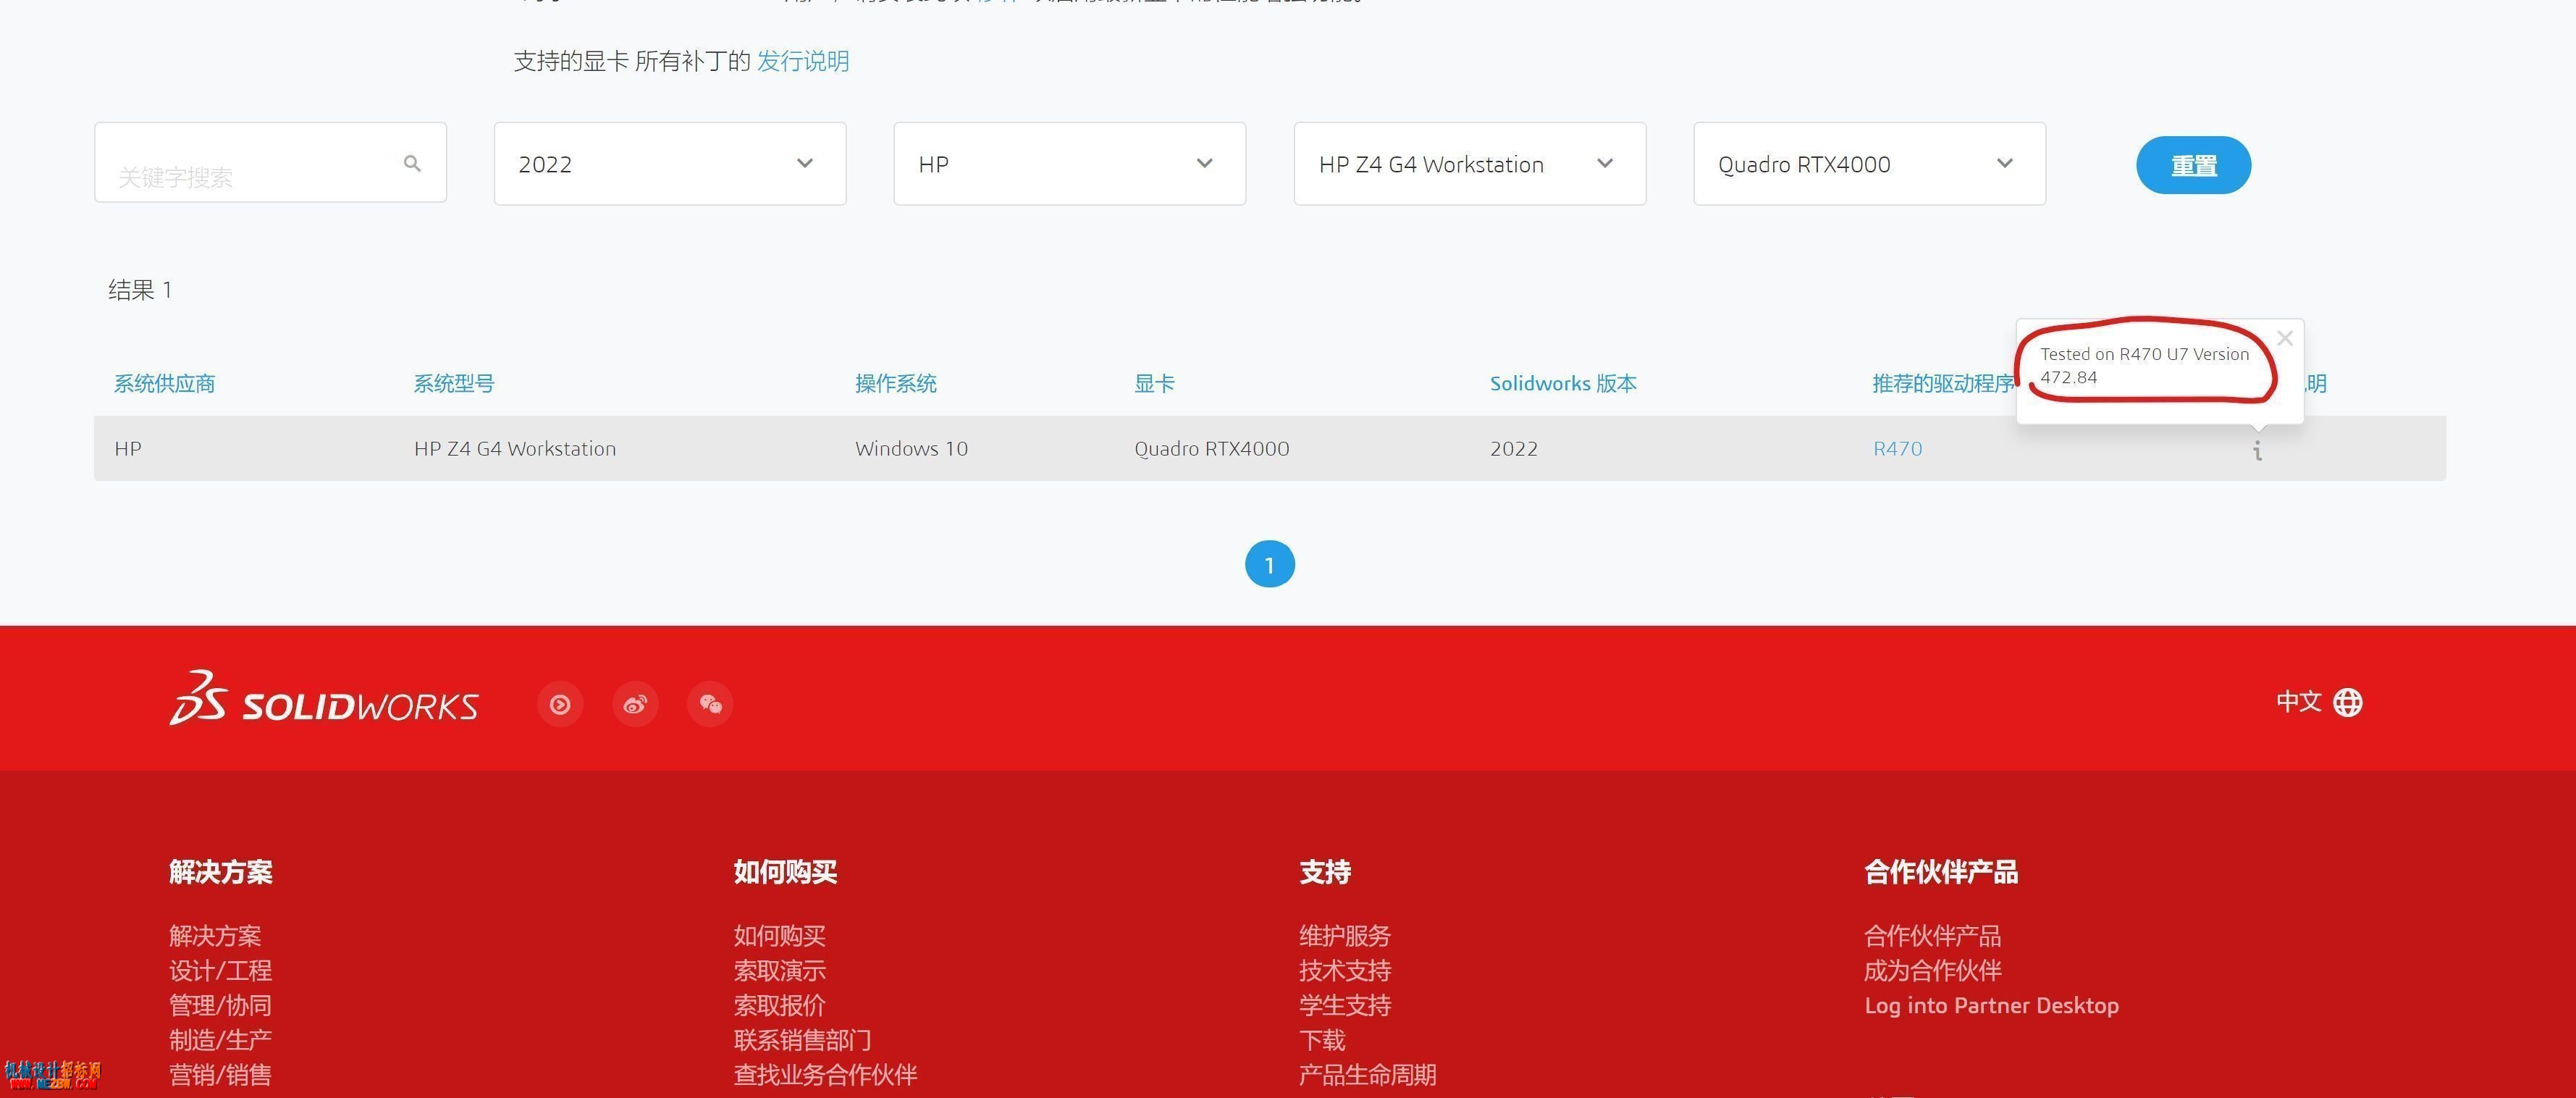
Task: Go to page 1 in pagination
Action: point(1269,565)
